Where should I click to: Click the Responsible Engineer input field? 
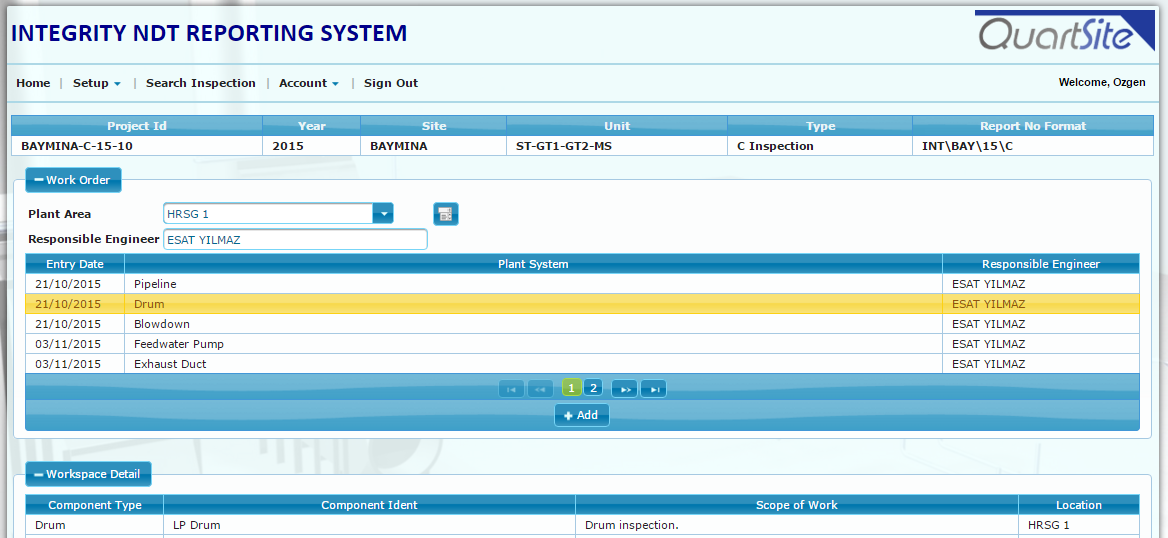point(295,239)
